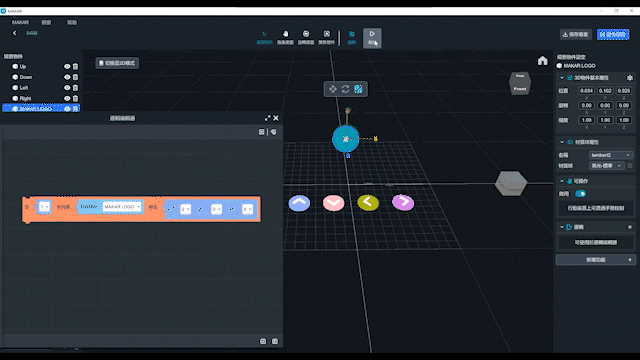Select the hand pan-scene tool in toolbar
This screenshot has height=360, width=640.
[x=285, y=37]
